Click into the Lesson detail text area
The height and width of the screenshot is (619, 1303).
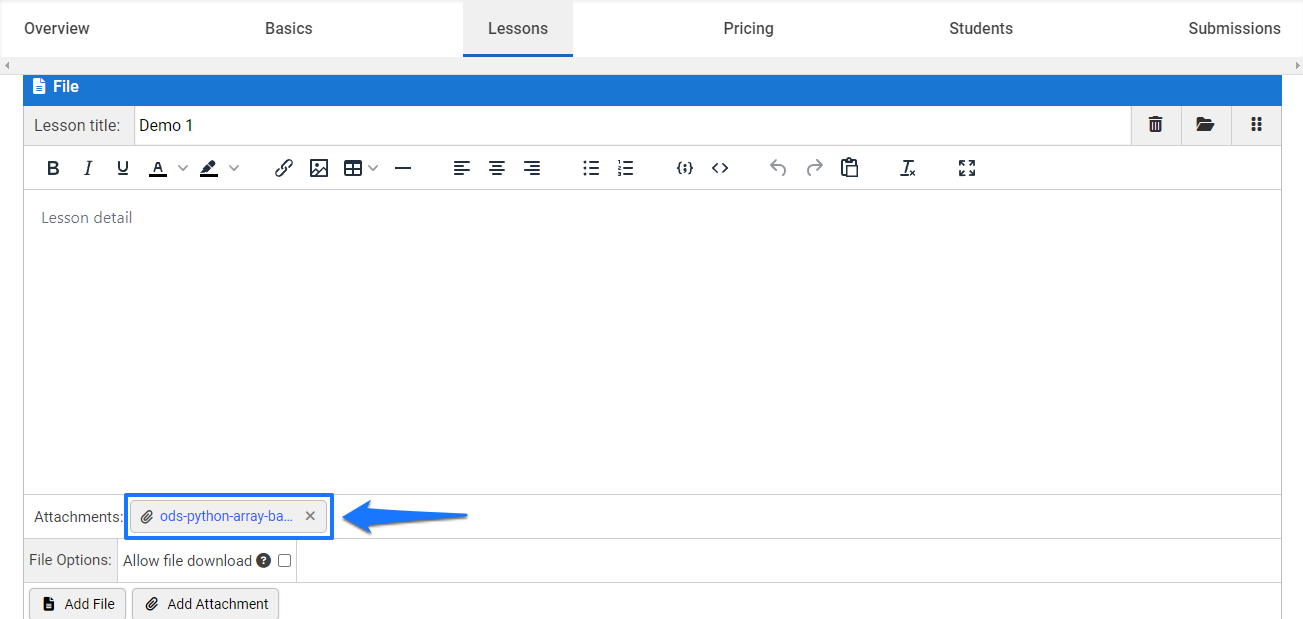coord(652,341)
